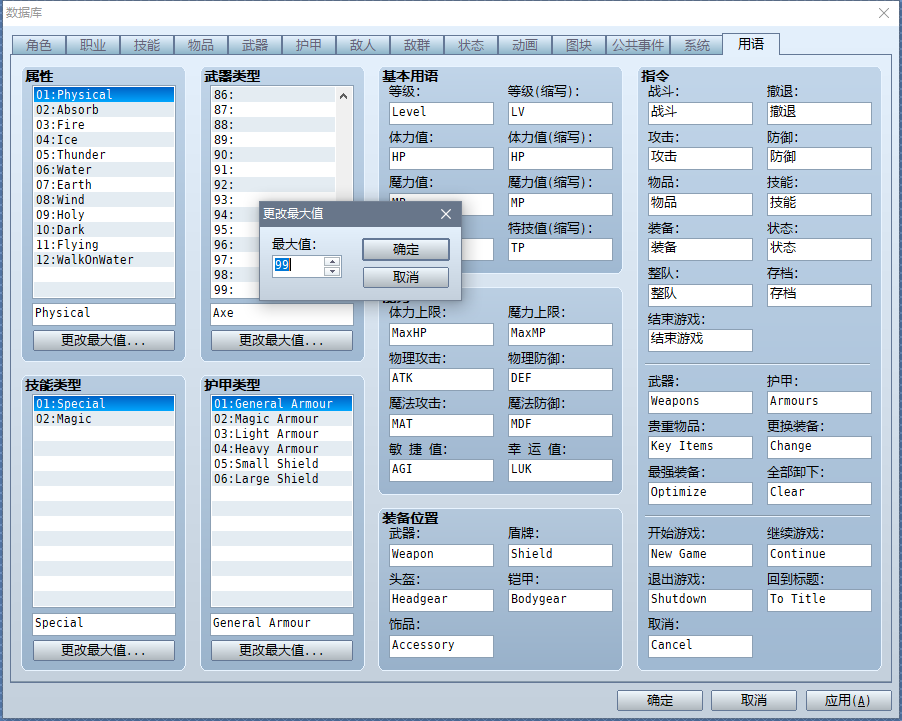
Task: Click 取消 in the 更改最大值 dialog
Action: [x=406, y=277]
